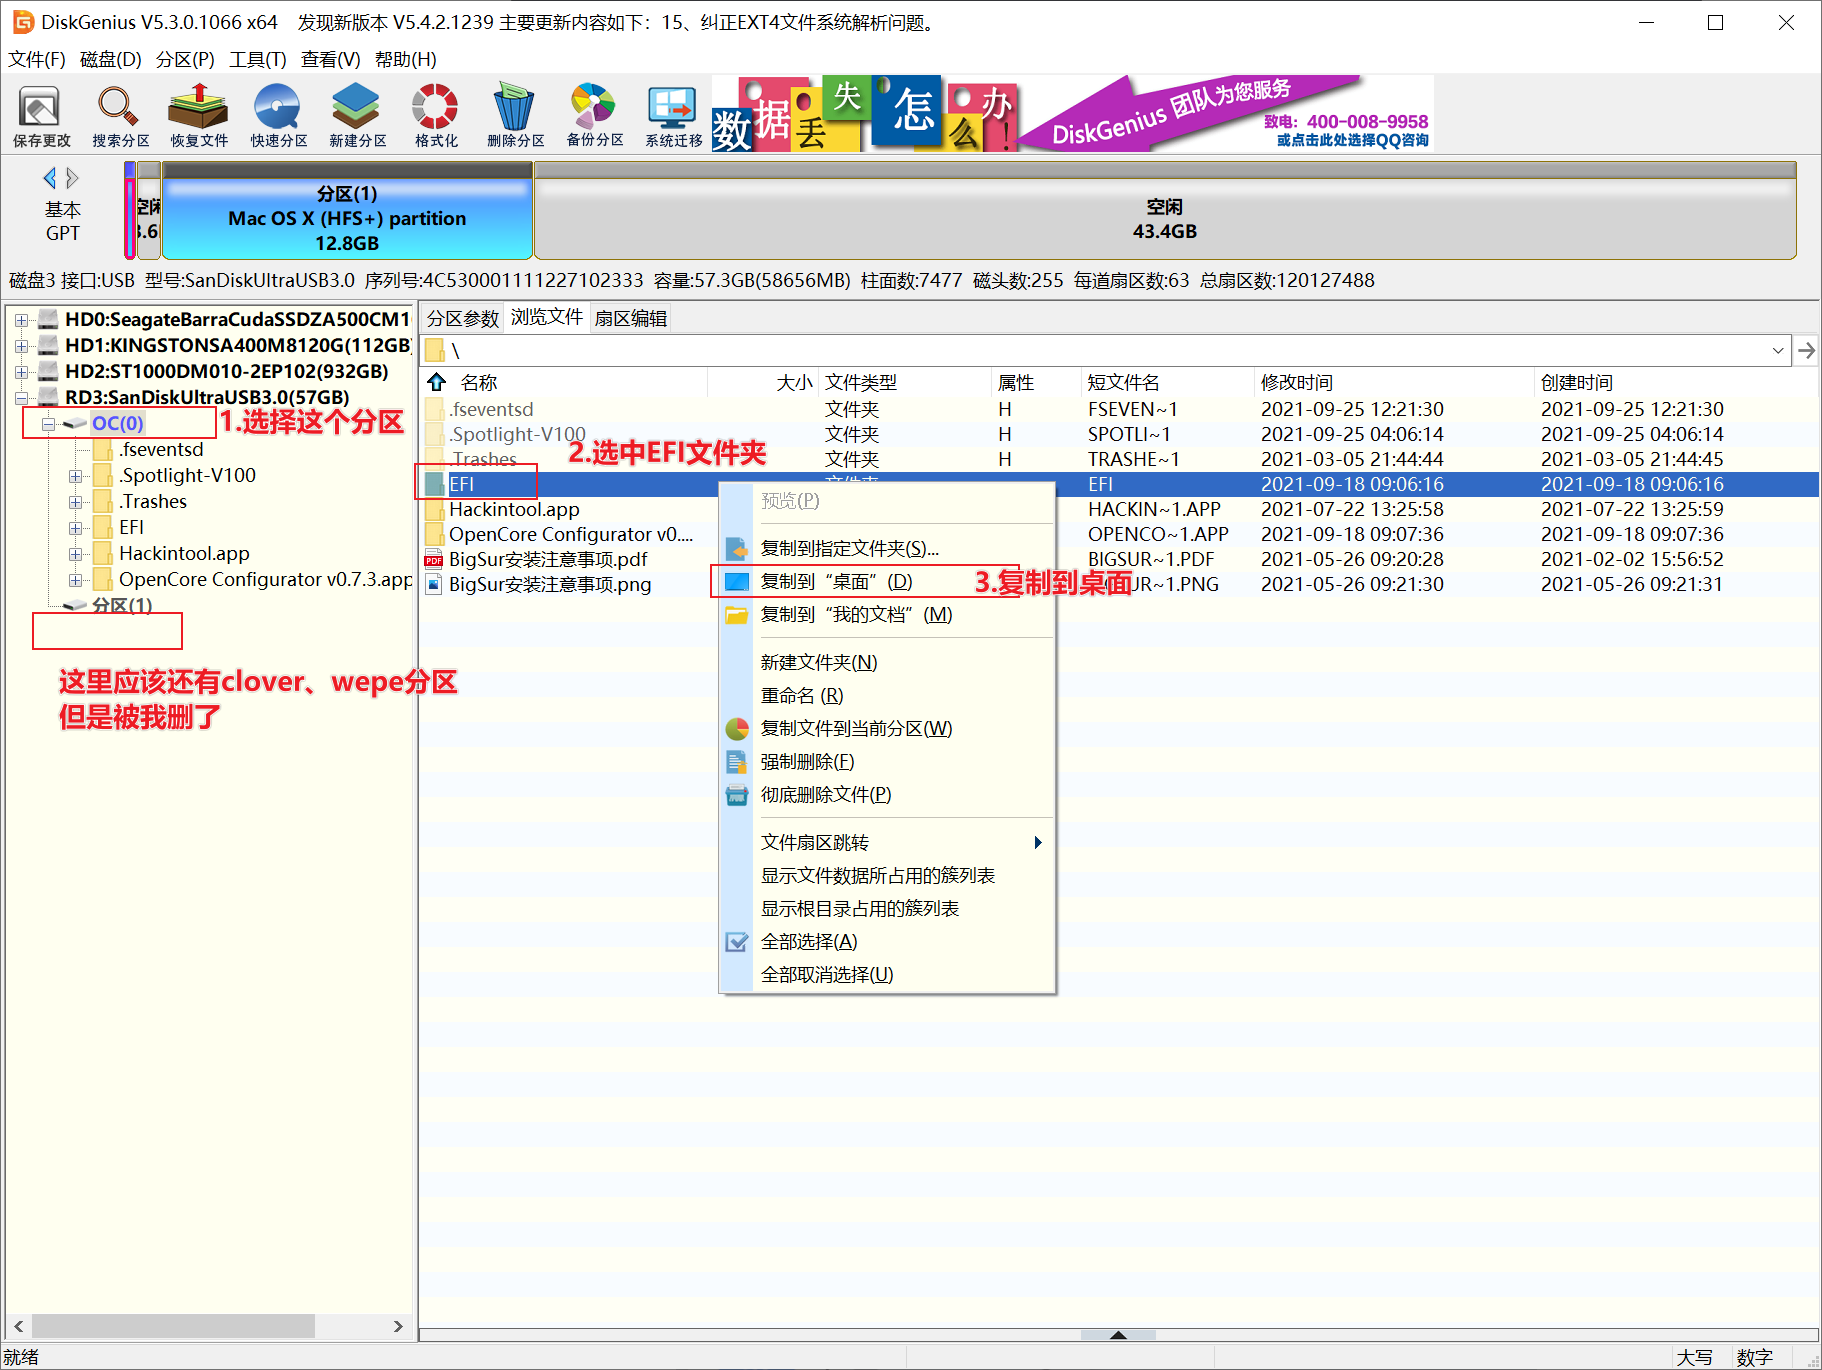
Task: Go to previous disk with left arrow
Action: (50, 178)
